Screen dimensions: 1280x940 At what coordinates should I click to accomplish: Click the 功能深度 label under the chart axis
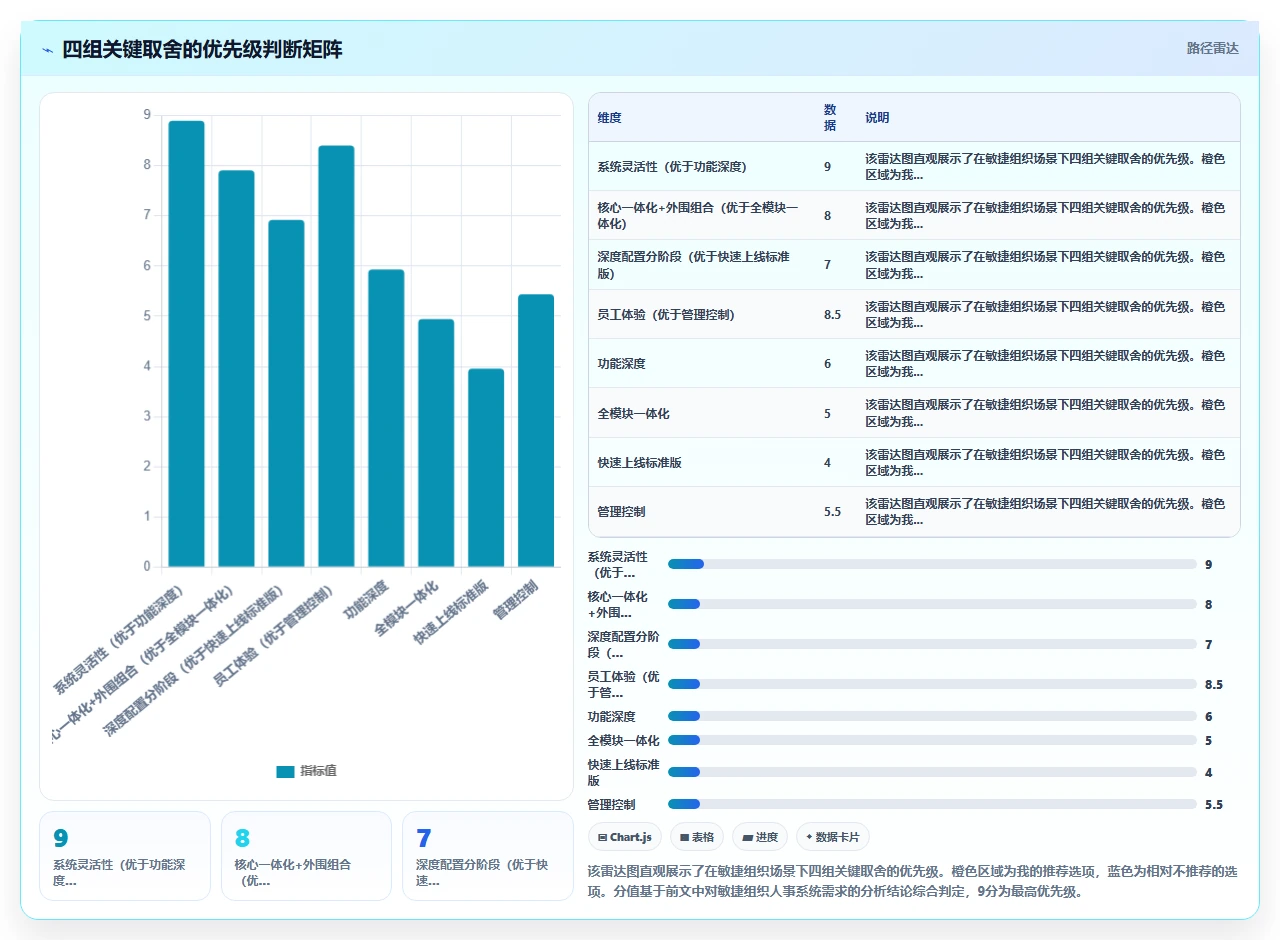point(367,599)
